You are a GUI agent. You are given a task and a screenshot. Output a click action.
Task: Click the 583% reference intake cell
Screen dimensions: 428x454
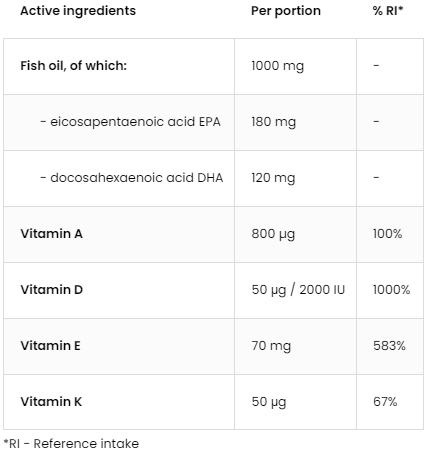389,346
